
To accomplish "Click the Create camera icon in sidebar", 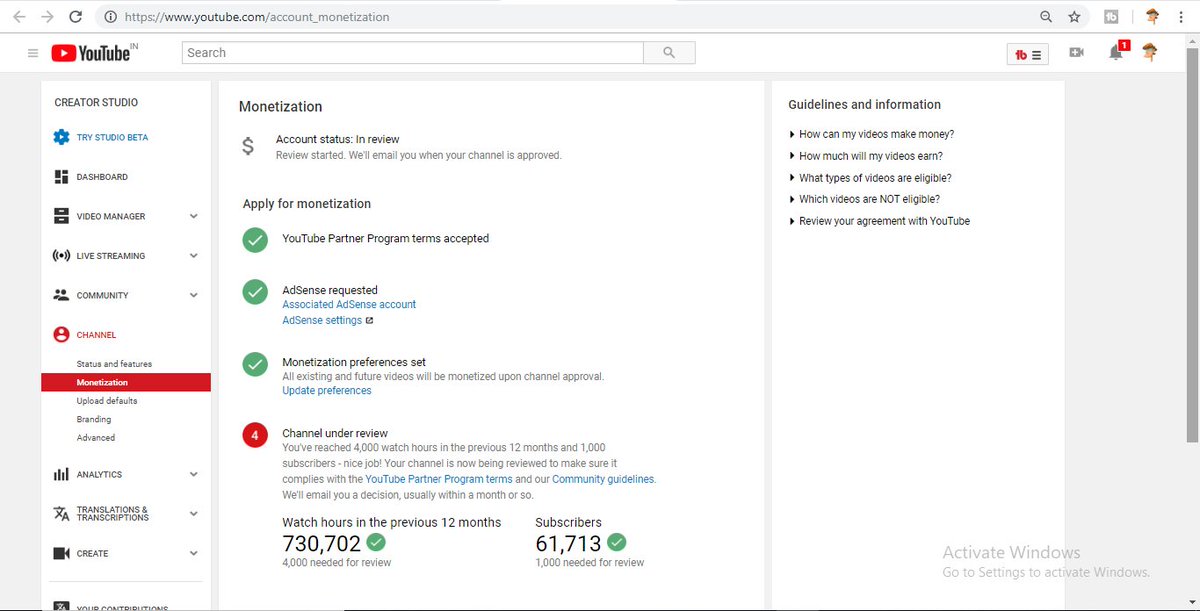I will [61, 553].
